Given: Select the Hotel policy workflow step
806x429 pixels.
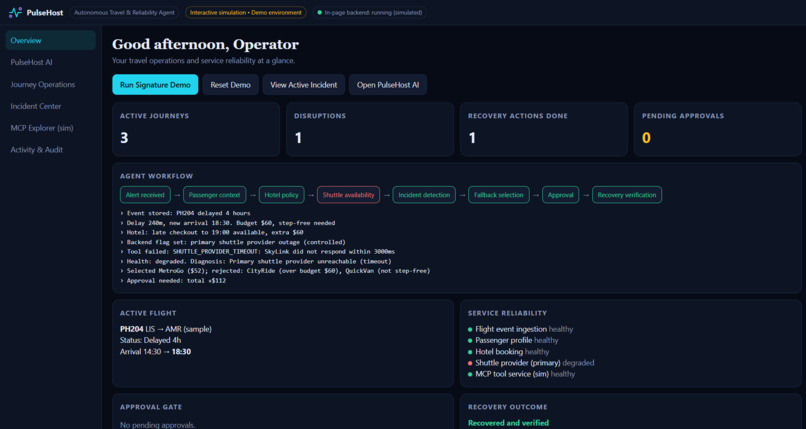Looking at the screenshot, I should click(x=282, y=195).
